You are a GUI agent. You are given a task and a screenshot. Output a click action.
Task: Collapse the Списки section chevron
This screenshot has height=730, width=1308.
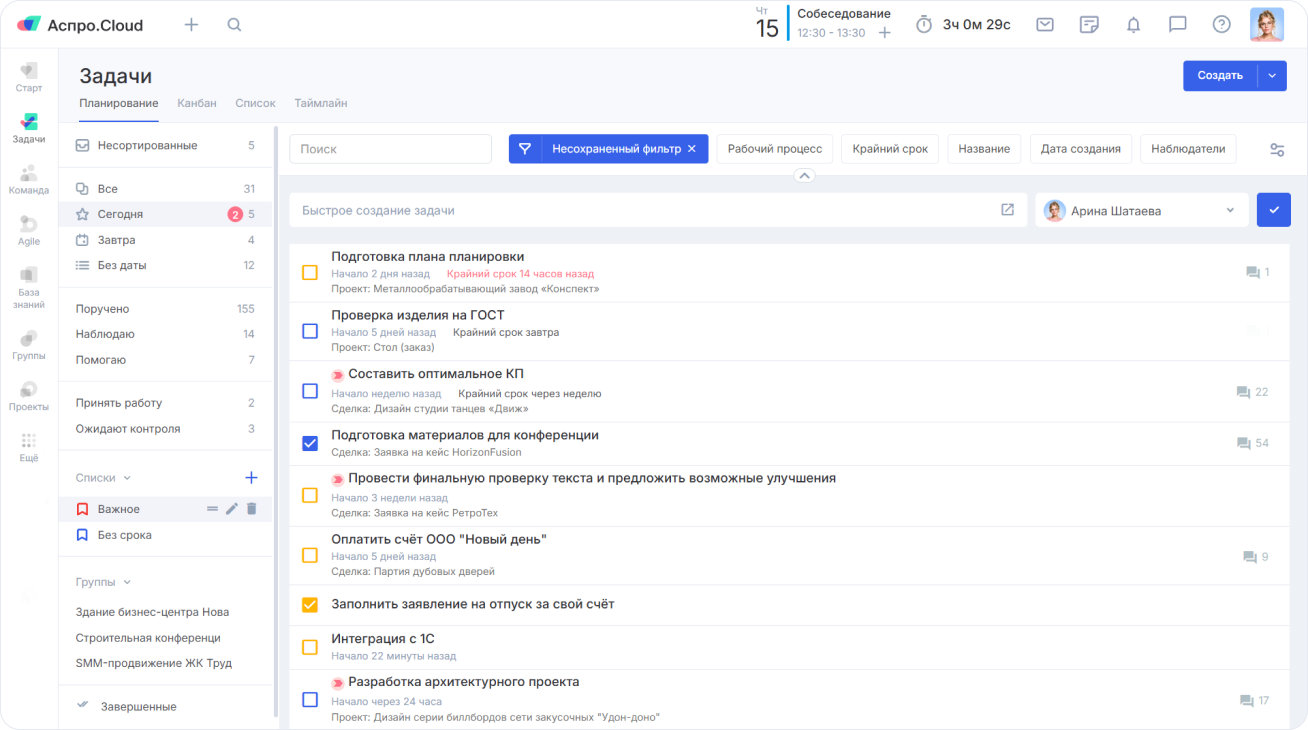click(127, 478)
